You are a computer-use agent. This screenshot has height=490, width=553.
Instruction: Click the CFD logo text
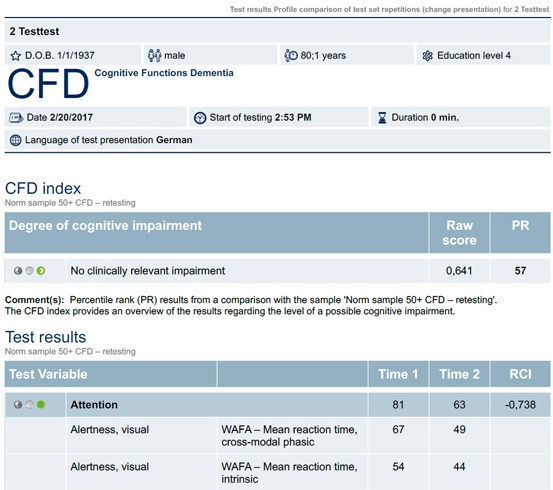pos(48,84)
